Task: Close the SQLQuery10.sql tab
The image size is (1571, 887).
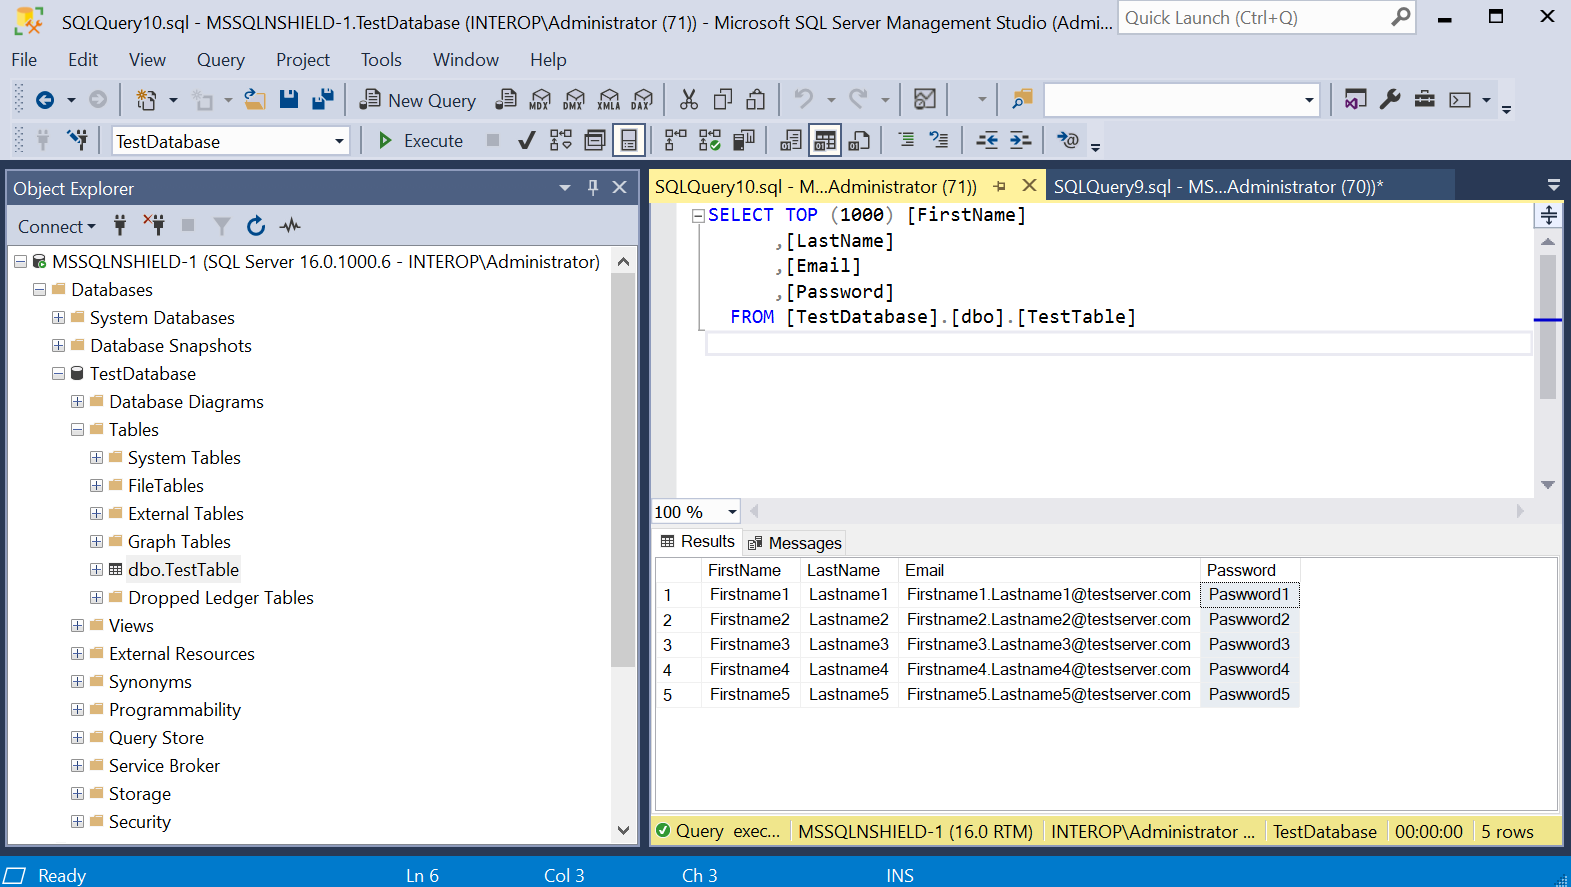Action: point(1029,186)
